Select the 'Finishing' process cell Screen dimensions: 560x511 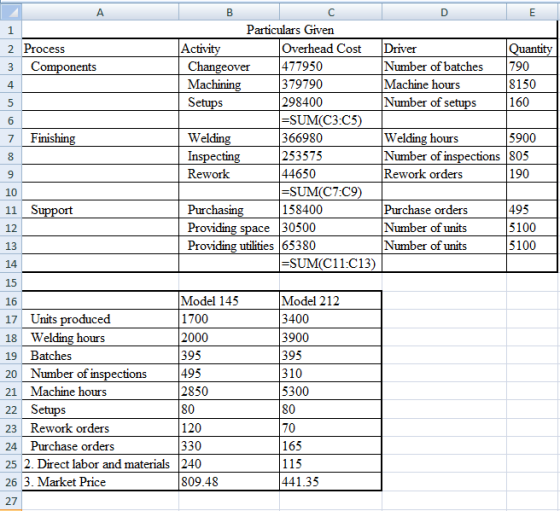(100, 138)
